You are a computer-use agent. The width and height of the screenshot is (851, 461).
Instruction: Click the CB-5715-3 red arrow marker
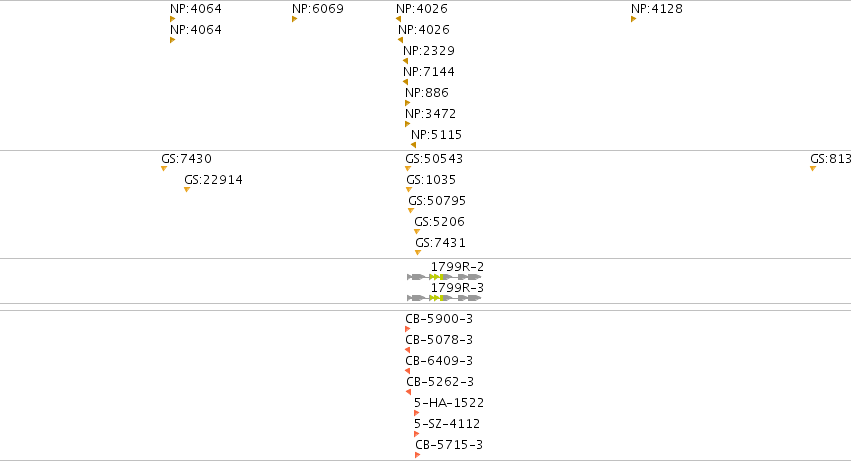[x=417, y=455]
